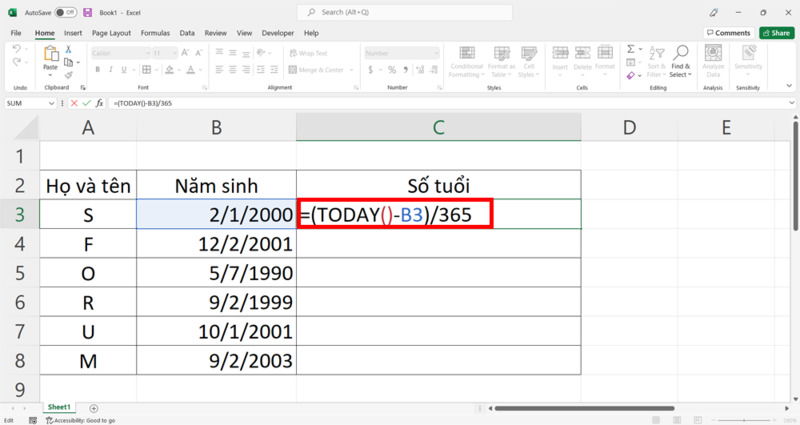Screen dimensions: 800x425
Task: Click the Accounting Number Format dollar icon
Action: click(370, 69)
